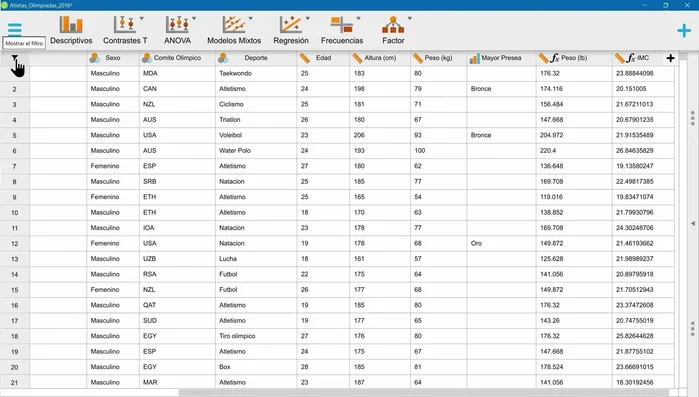This screenshot has width=699, height=397.
Task: Click the IOA committee cell
Action: pyautogui.click(x=177, y=228)
